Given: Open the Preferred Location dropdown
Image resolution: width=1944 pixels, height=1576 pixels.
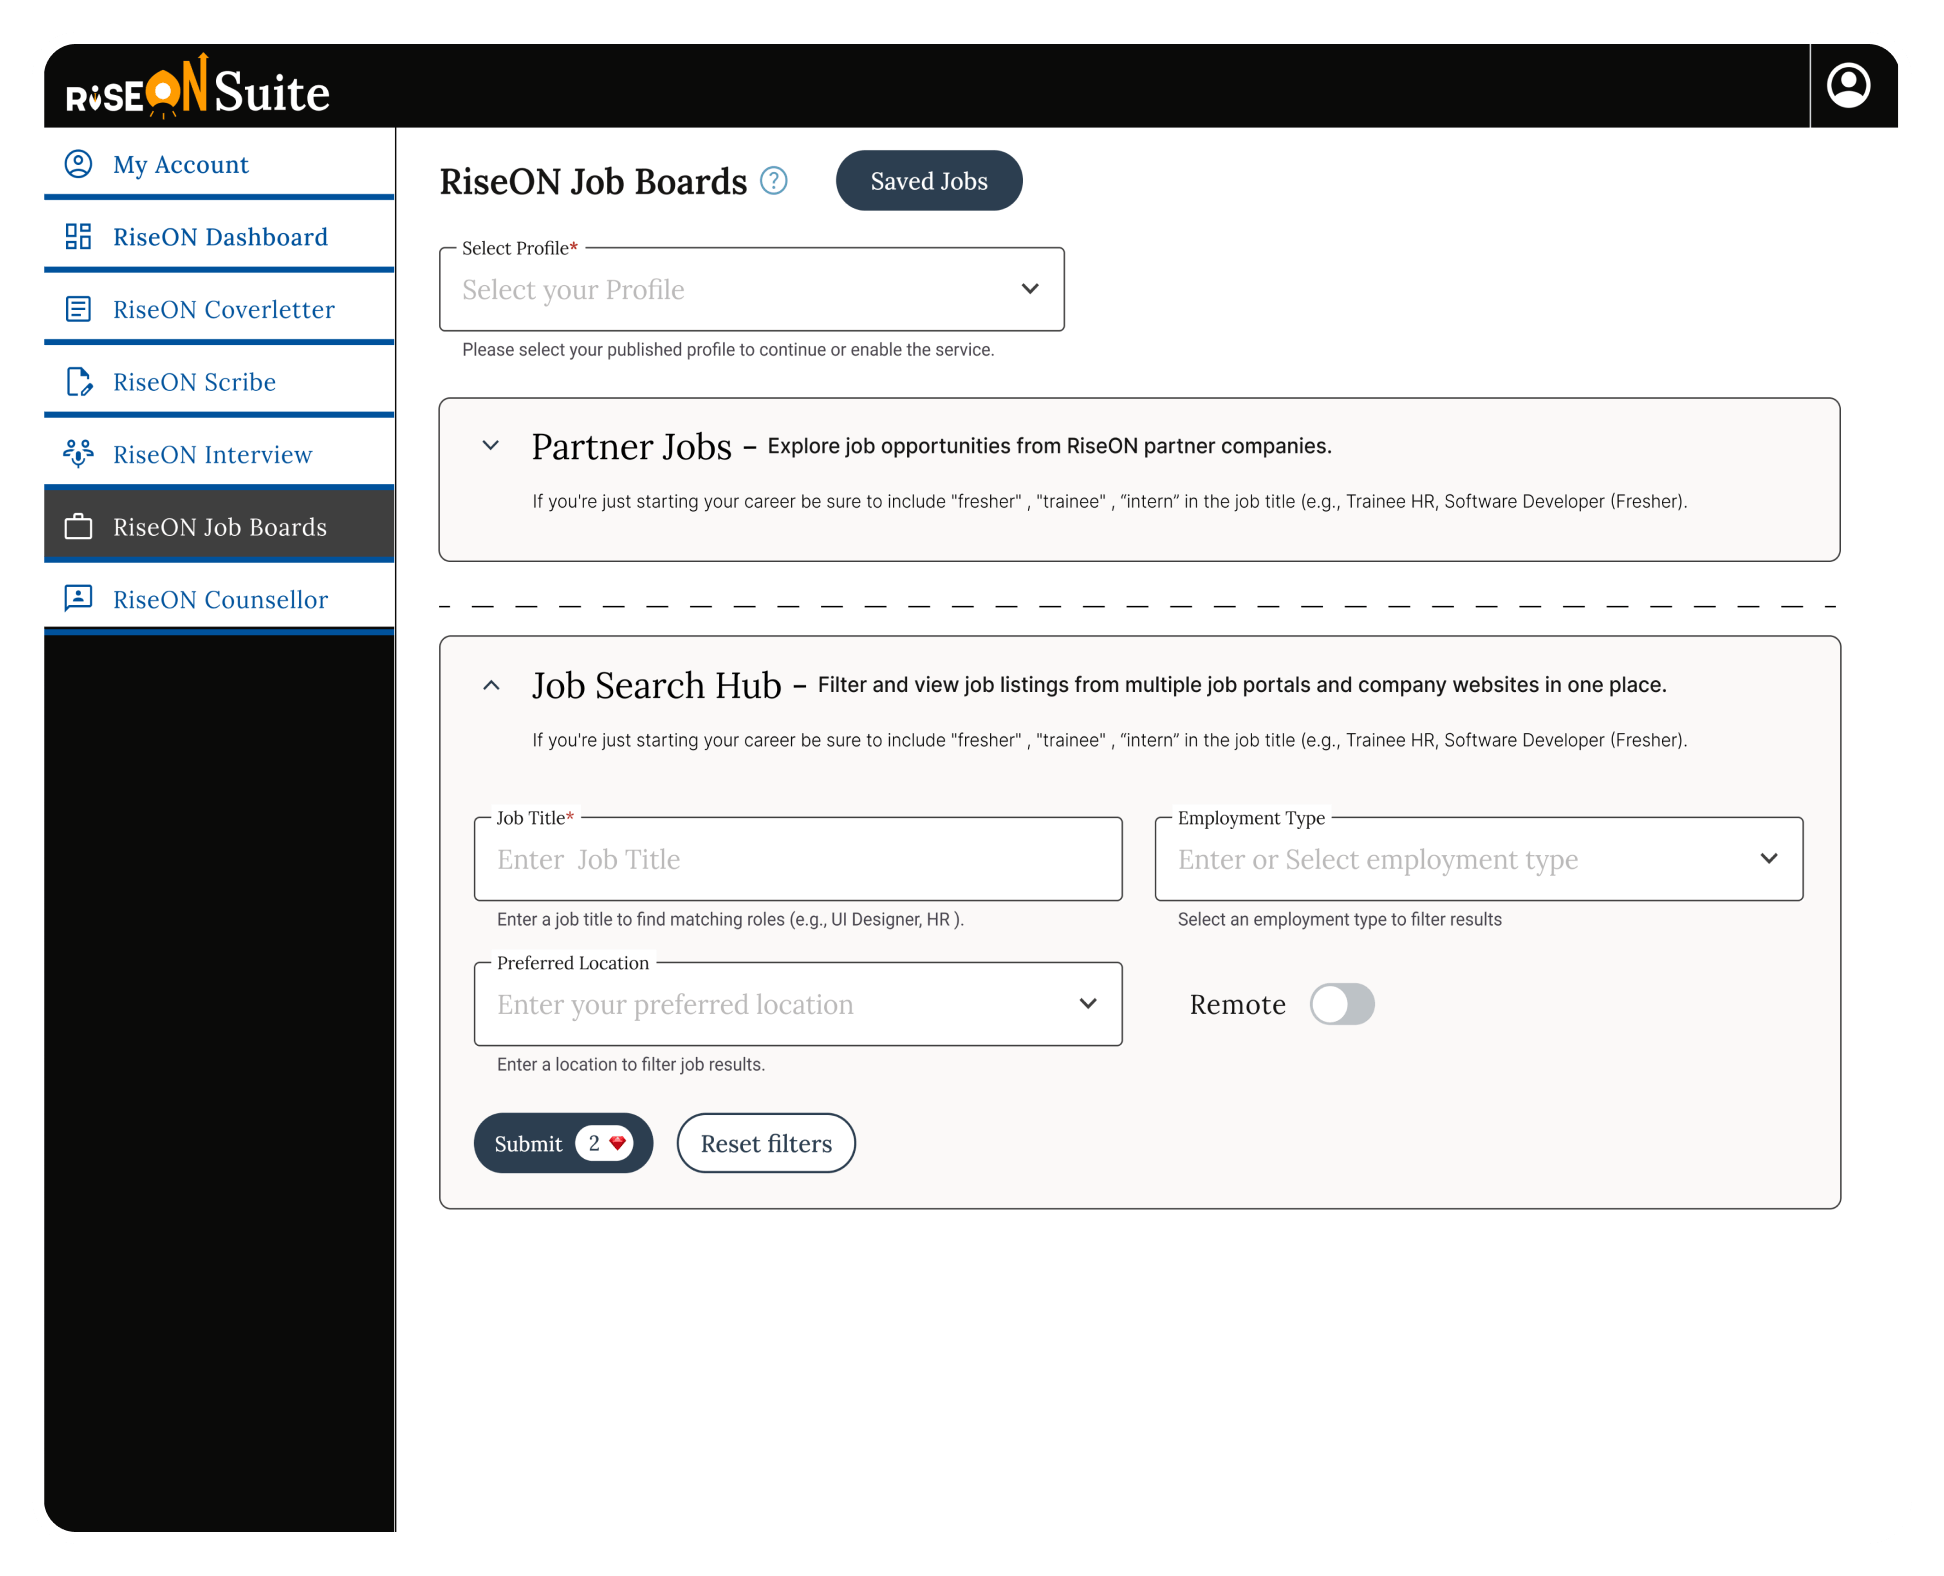Looking at the screenshot, I should [1088, 1004].
